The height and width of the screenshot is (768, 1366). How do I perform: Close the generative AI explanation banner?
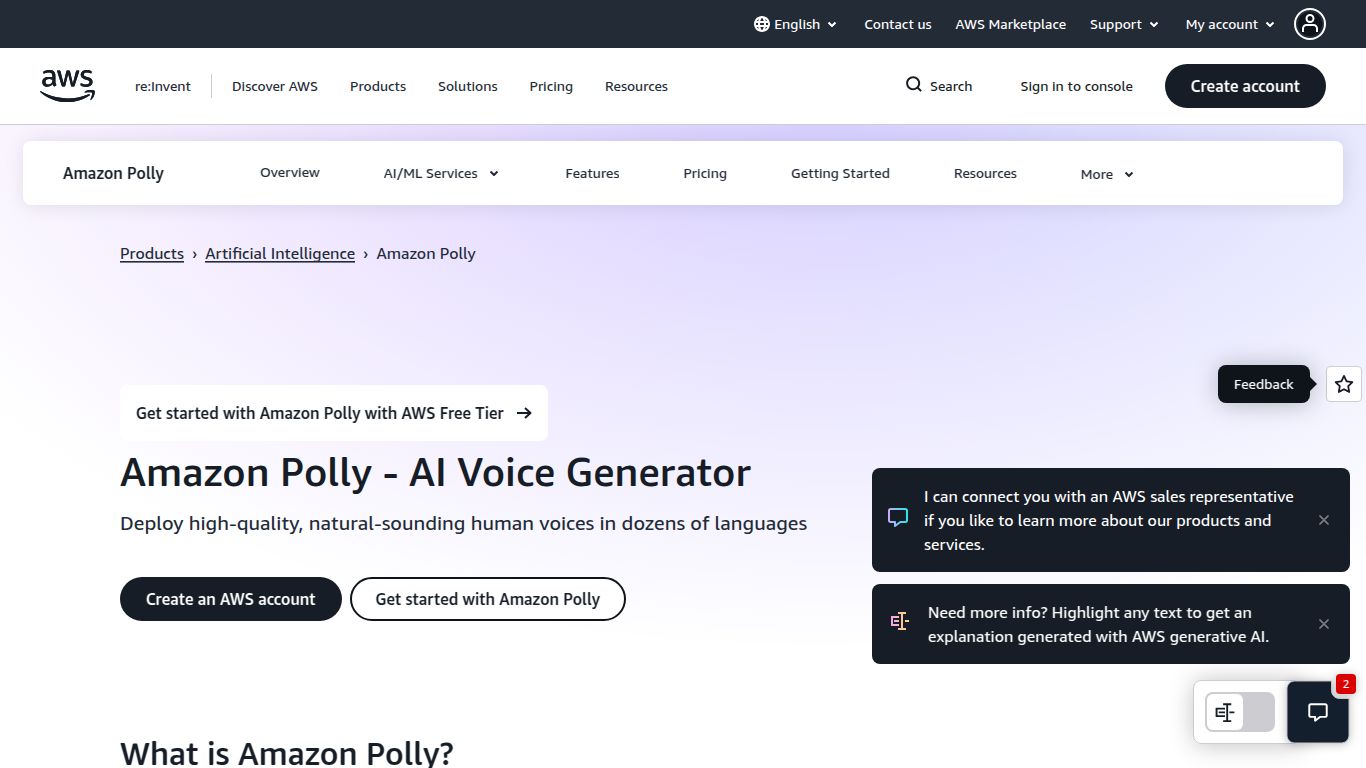click(1323, 624)
